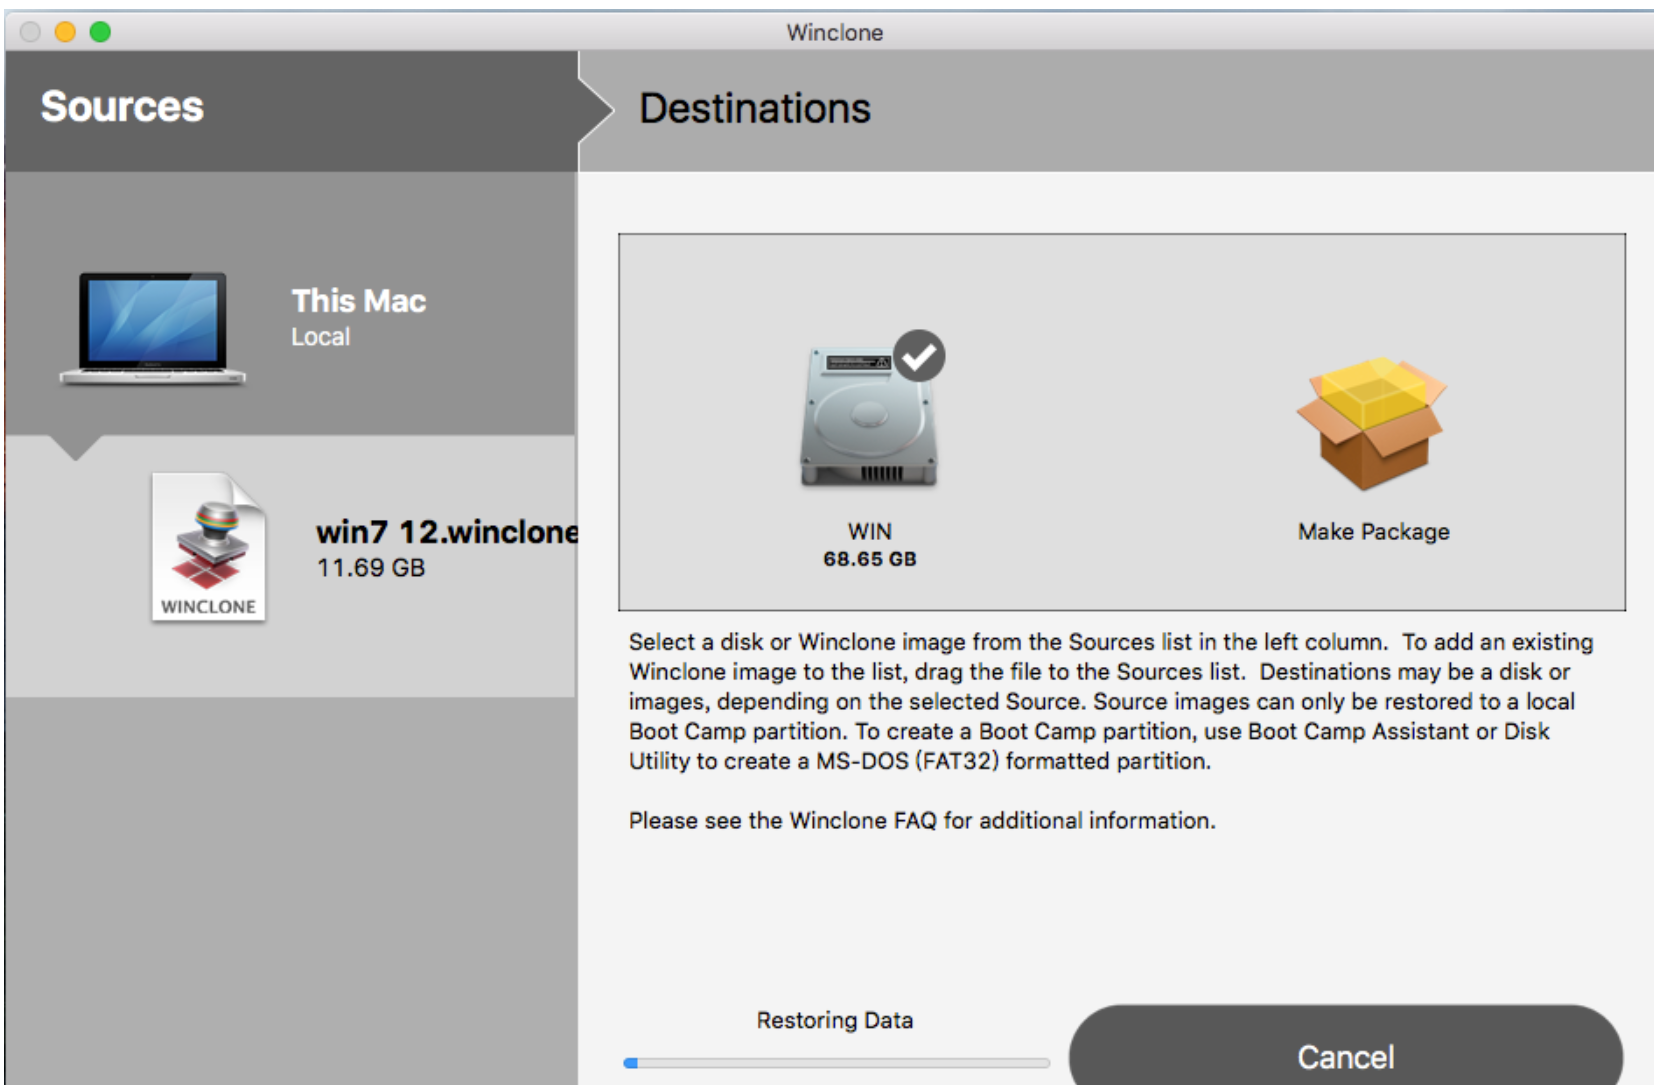Click the WIN disk name label
This screenshot has width=1654, height=1085.
click(x=870, y=531)
